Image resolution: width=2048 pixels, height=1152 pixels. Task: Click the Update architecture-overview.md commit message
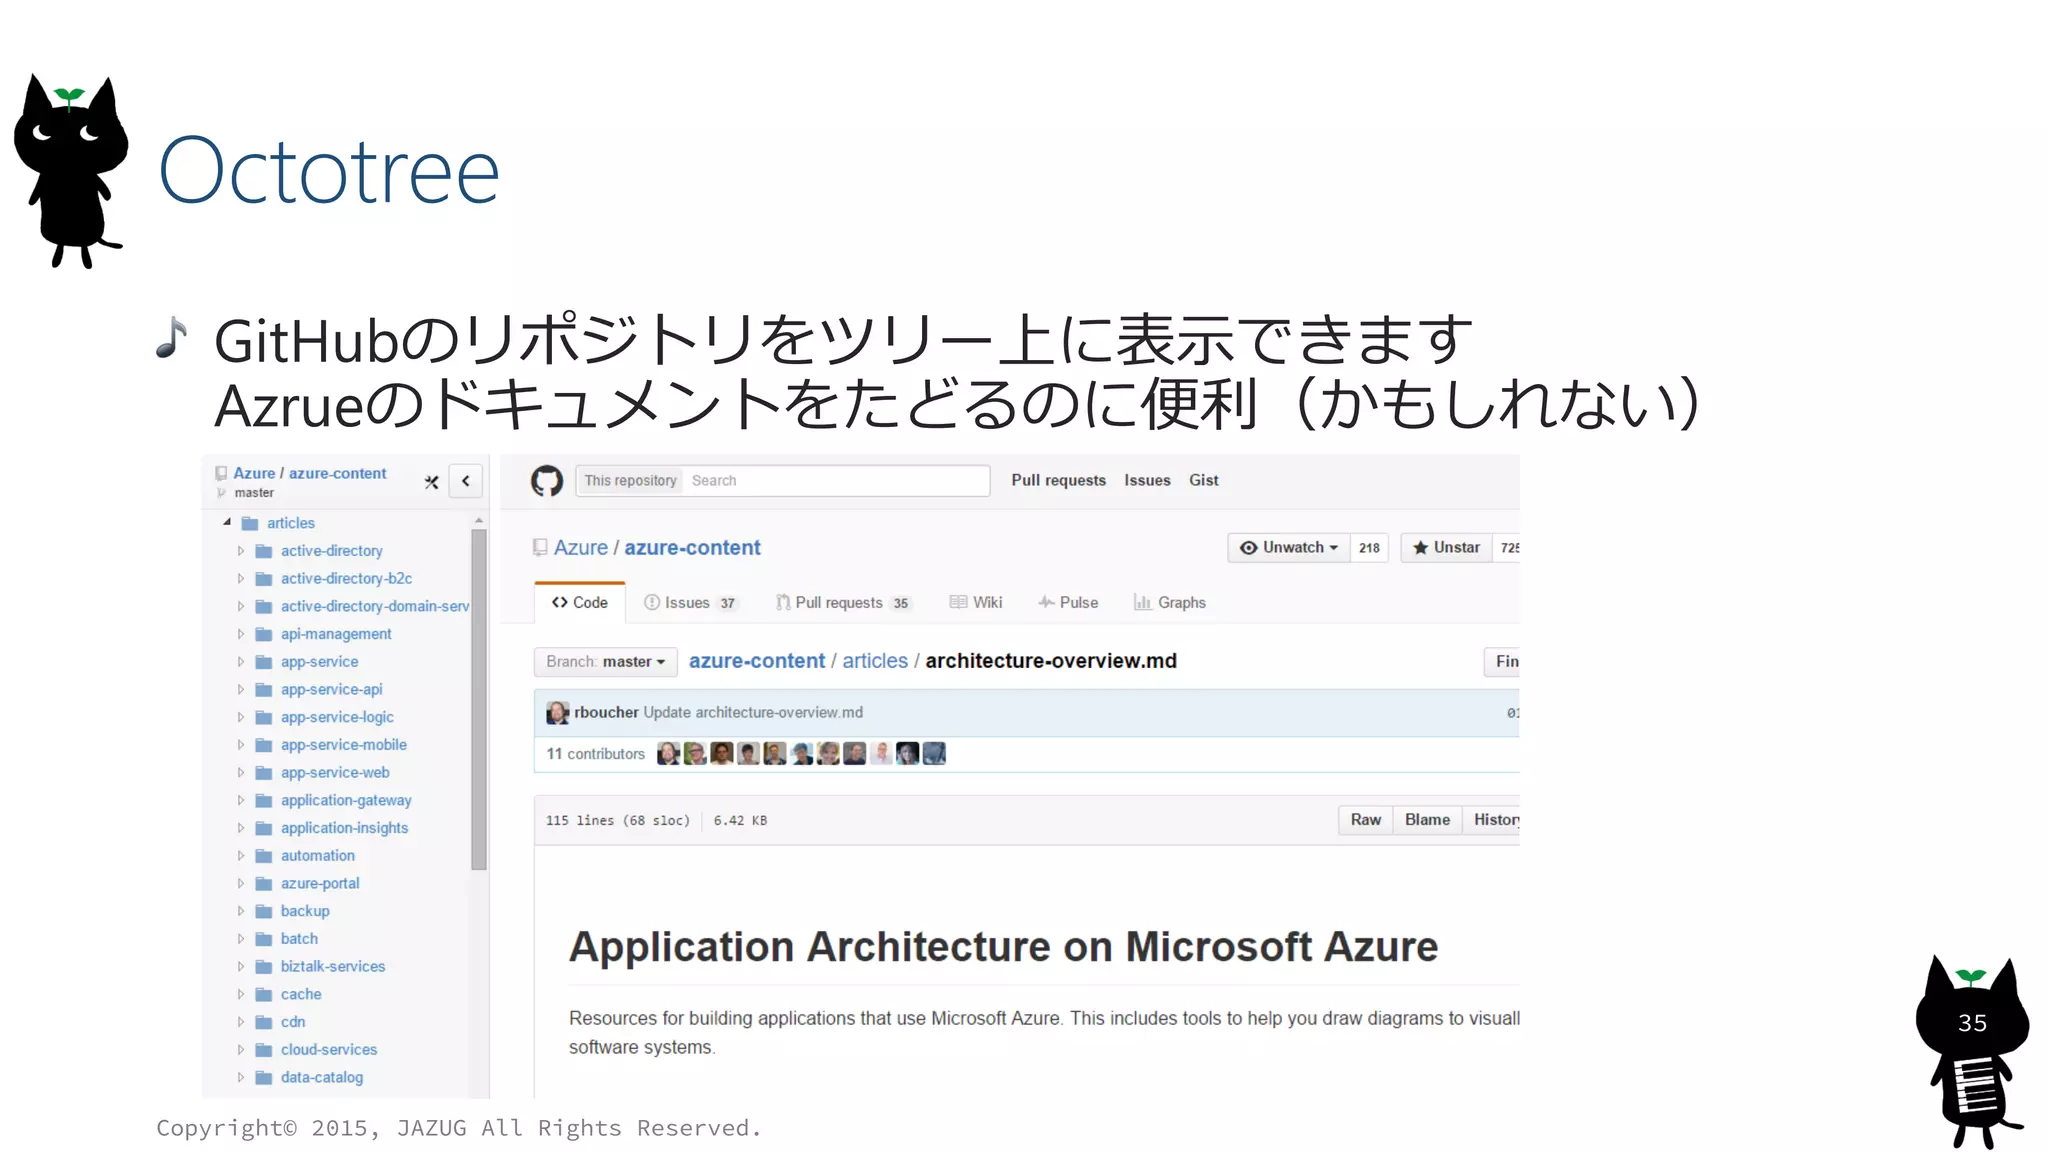[x=753, y=713]
